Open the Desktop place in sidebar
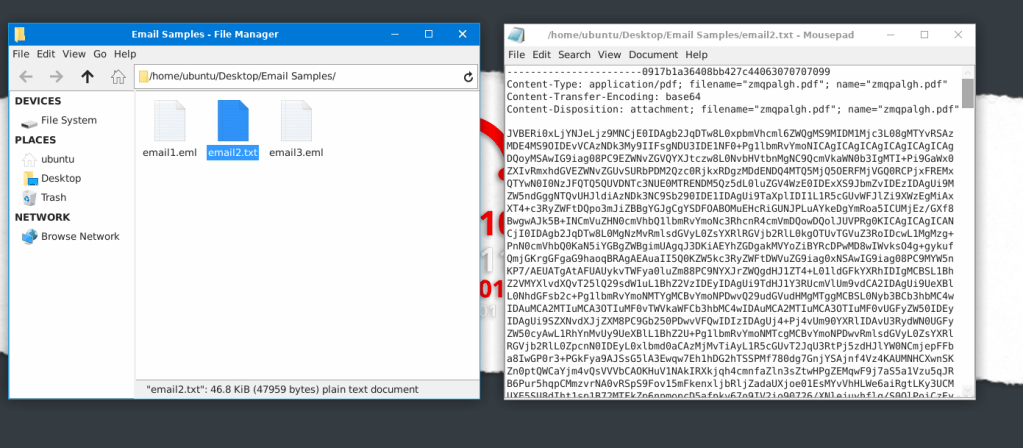 tap(60, 178)
